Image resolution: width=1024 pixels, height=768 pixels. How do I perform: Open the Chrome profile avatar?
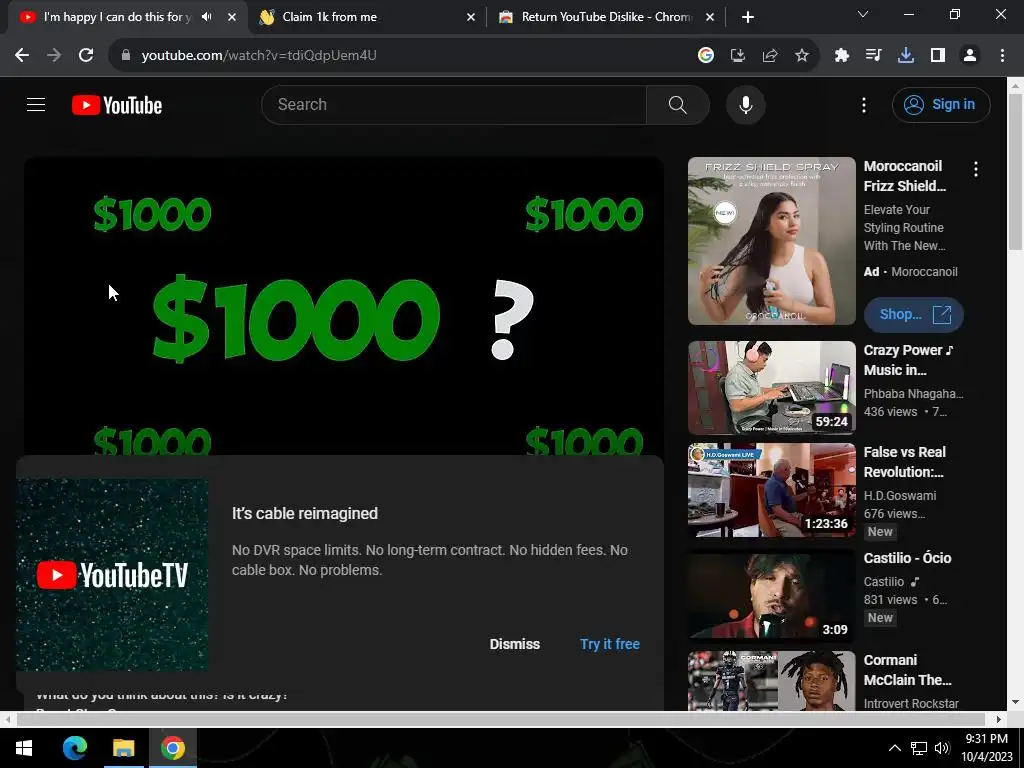970,56
